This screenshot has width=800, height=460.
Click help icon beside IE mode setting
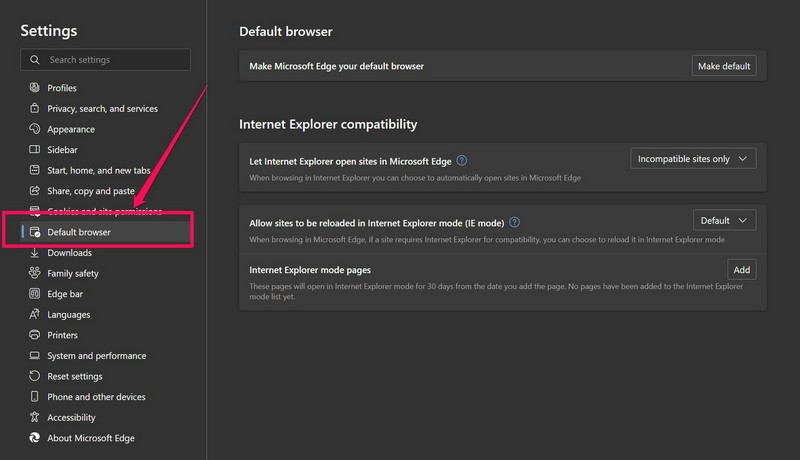coord(514,222)
